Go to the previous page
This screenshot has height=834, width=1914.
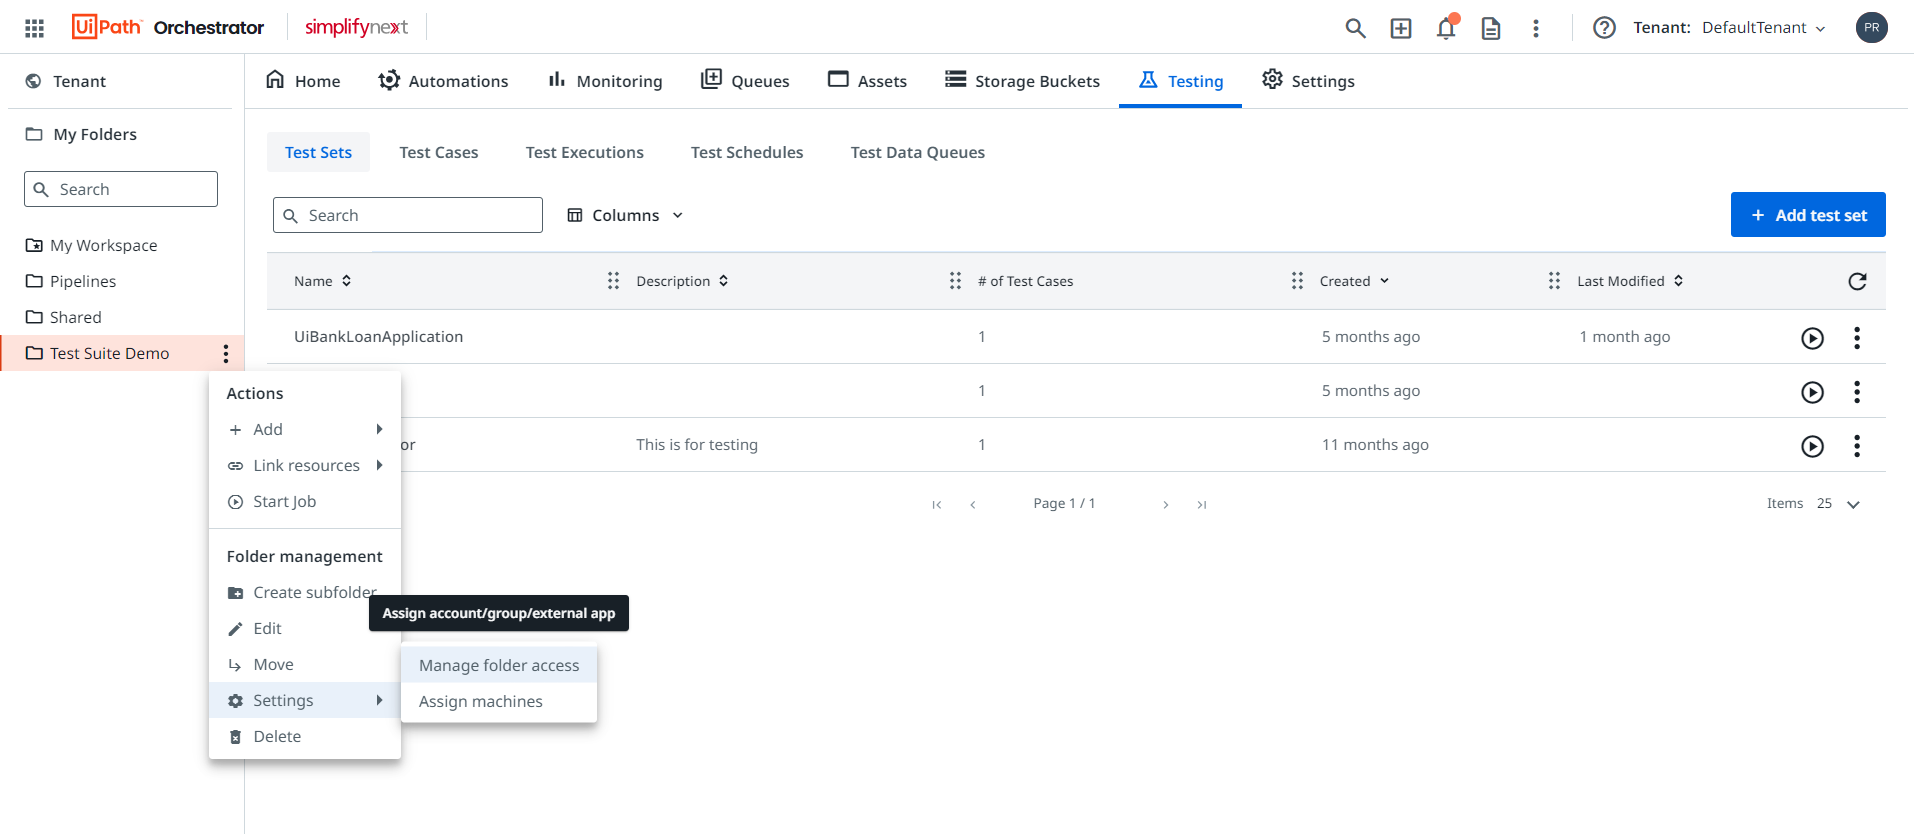[x=972, y=505]
